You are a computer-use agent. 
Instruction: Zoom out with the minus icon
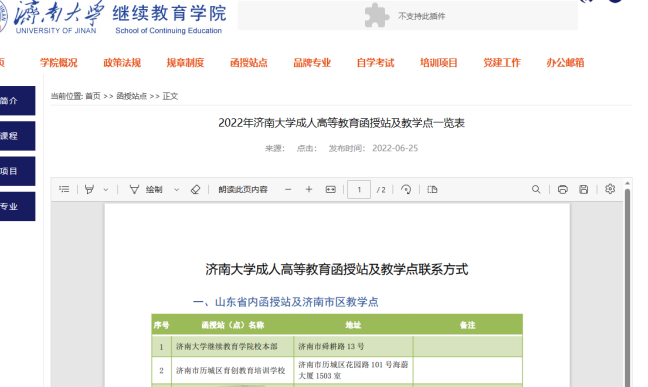coord(288,189)
